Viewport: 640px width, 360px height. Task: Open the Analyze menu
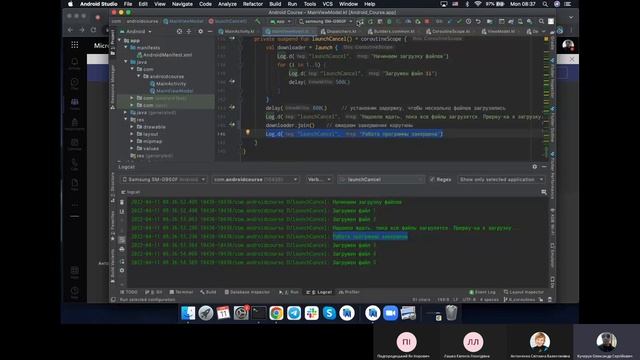coord(227,4)
